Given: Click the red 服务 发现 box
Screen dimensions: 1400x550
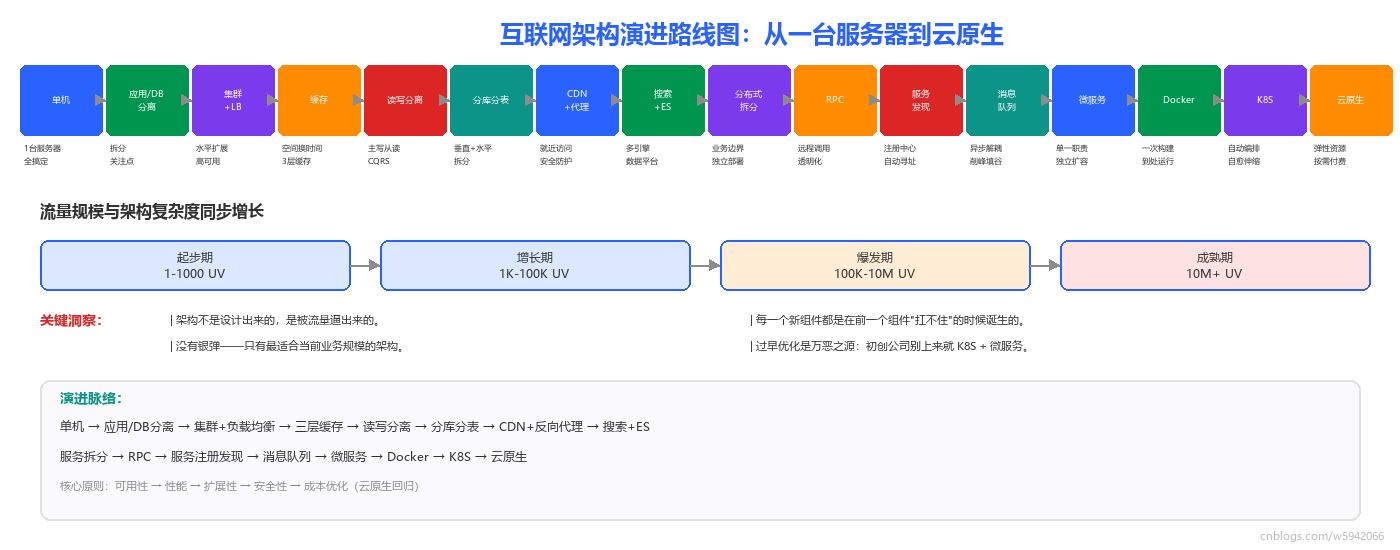Looking at the screenshot, I should tap(921, 100).
